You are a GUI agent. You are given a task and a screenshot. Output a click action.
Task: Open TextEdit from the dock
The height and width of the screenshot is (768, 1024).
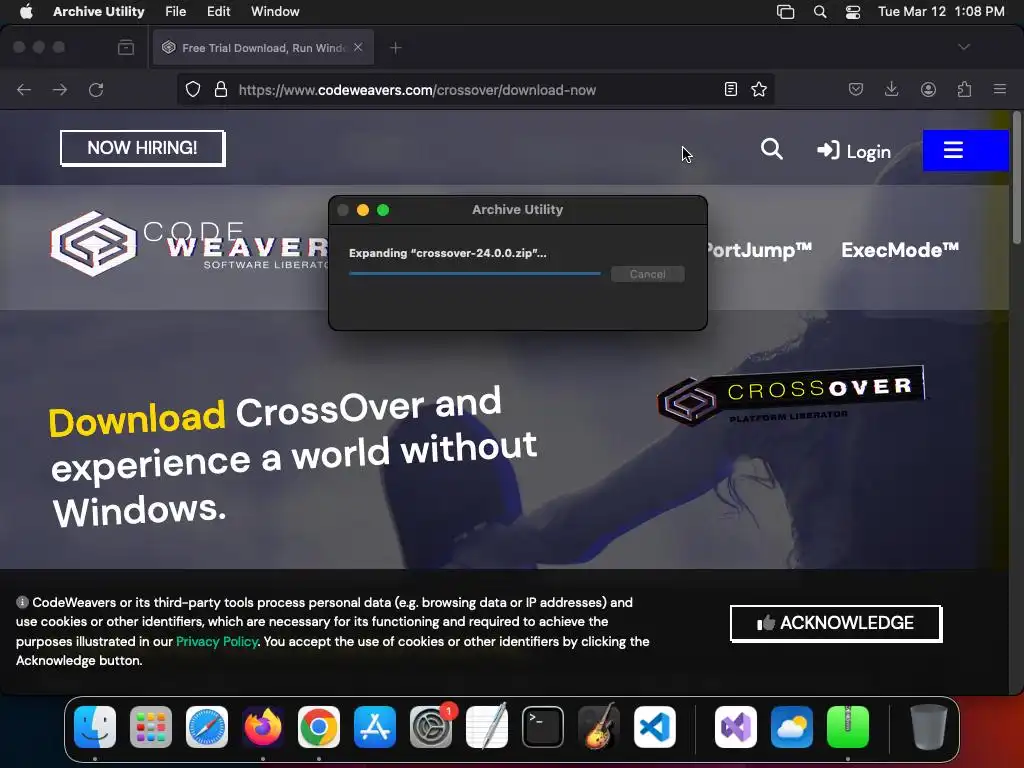pos(487,727)
